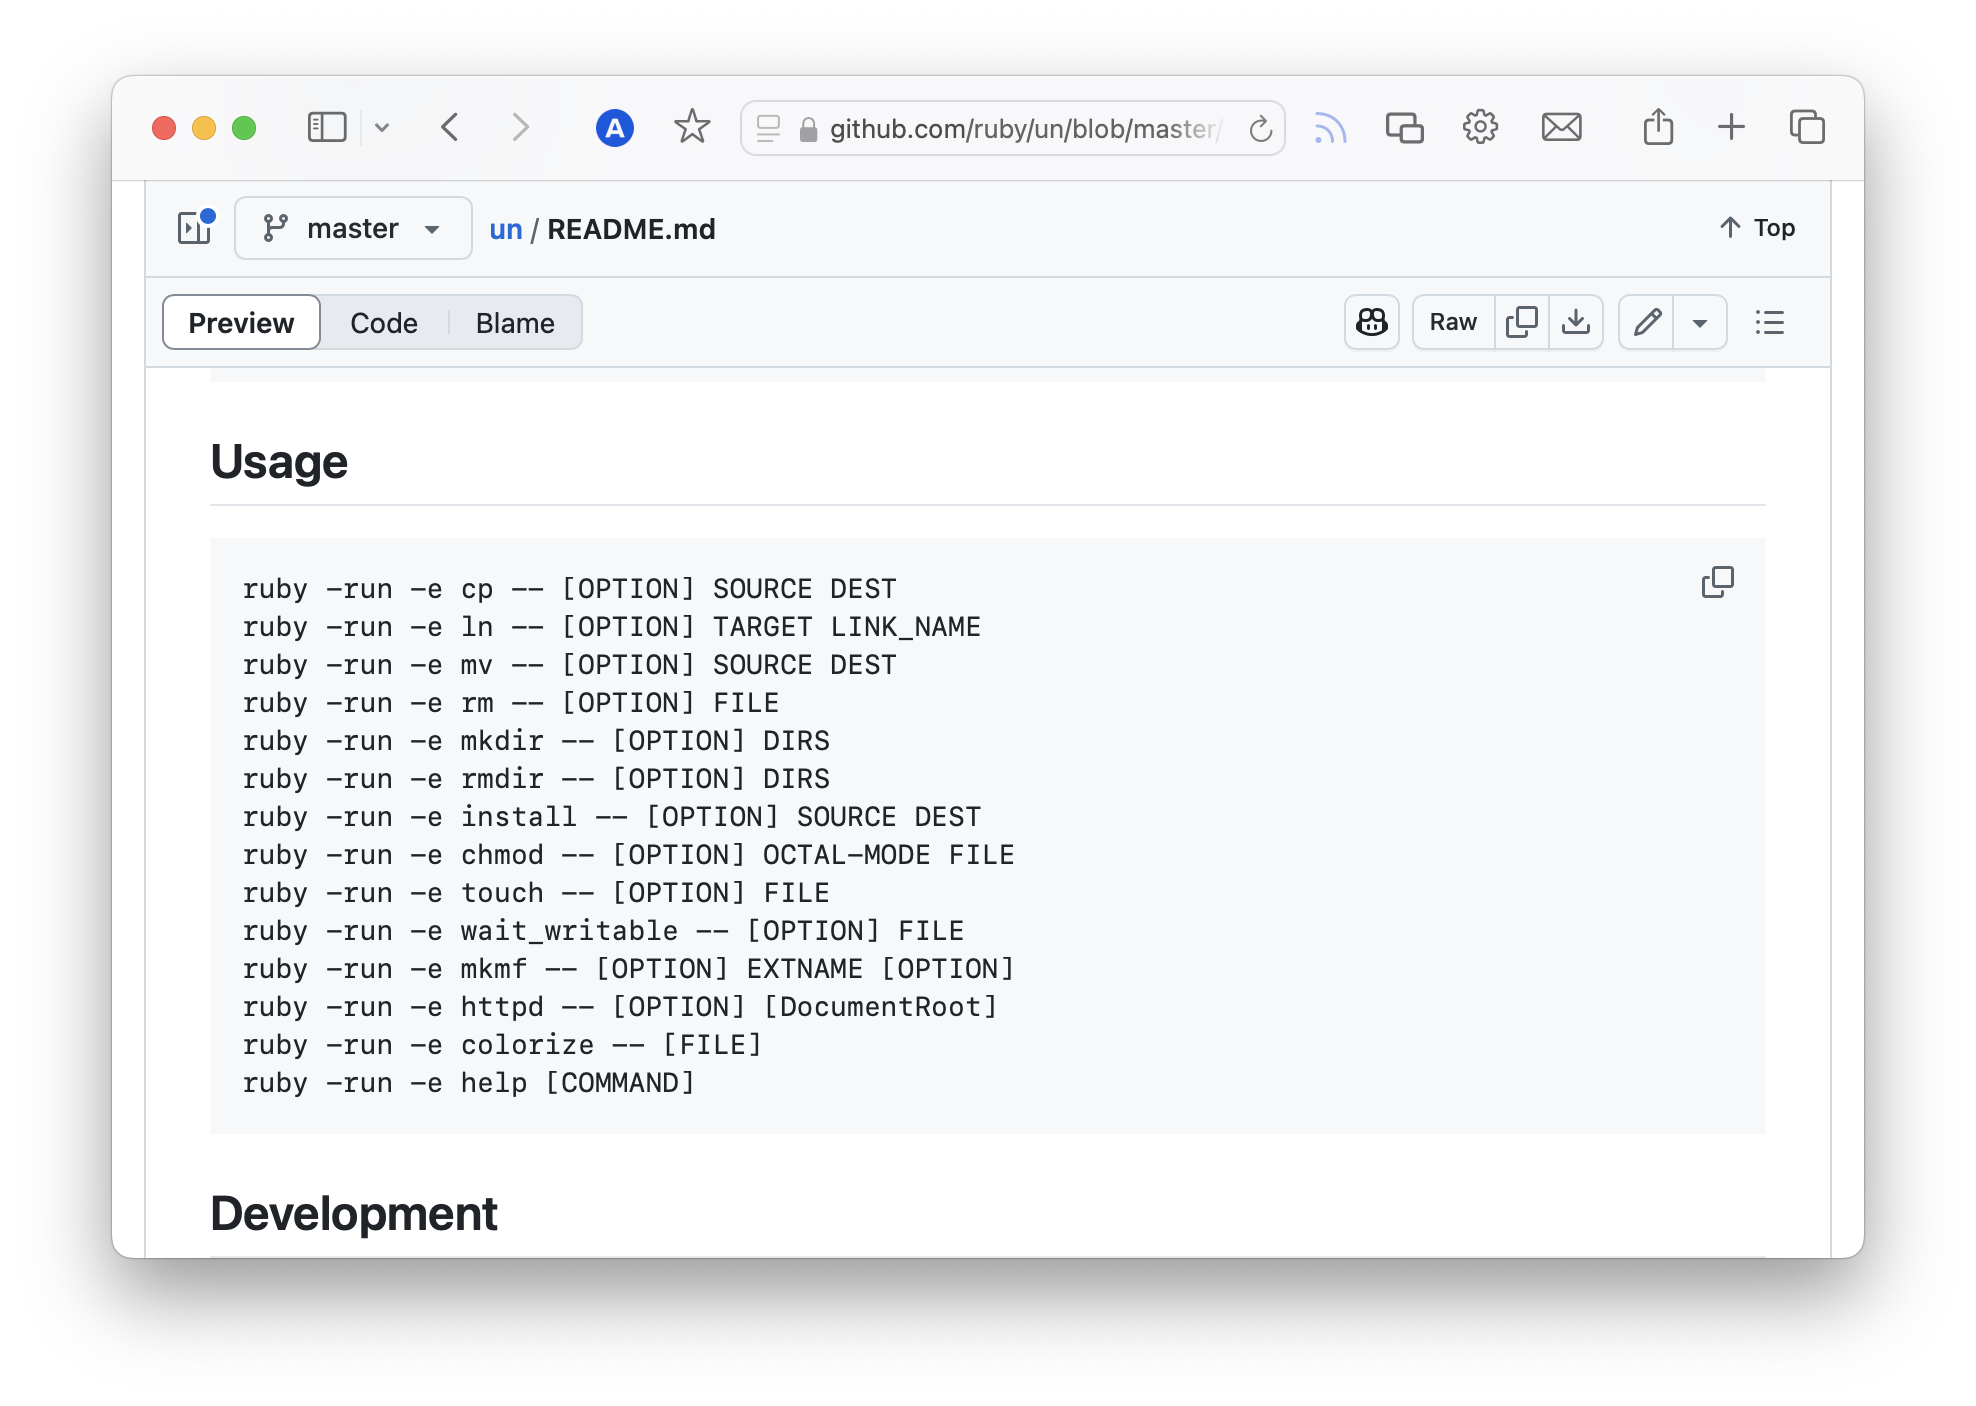Click the Development heading
Screen dimensions: 1976x1406
354,1213
